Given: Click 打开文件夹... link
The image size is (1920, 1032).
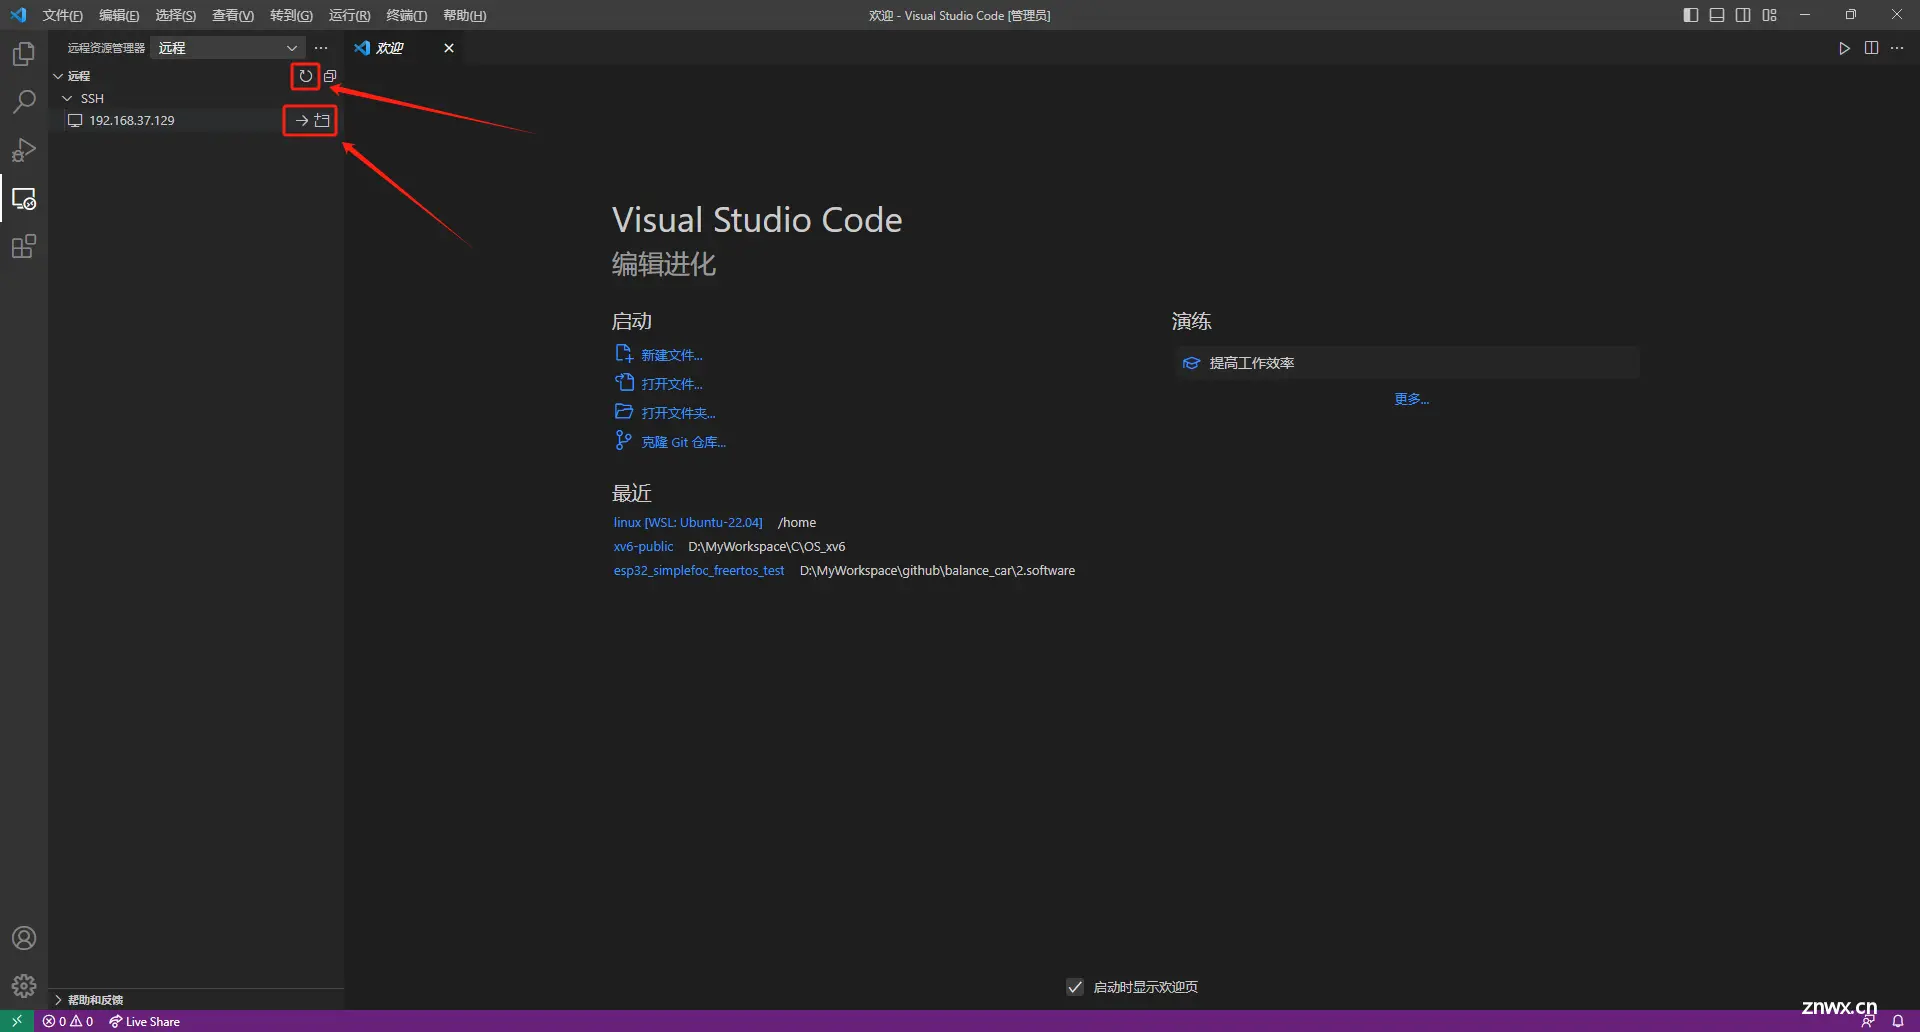Looking at the screenshot, I should (678, 413).
